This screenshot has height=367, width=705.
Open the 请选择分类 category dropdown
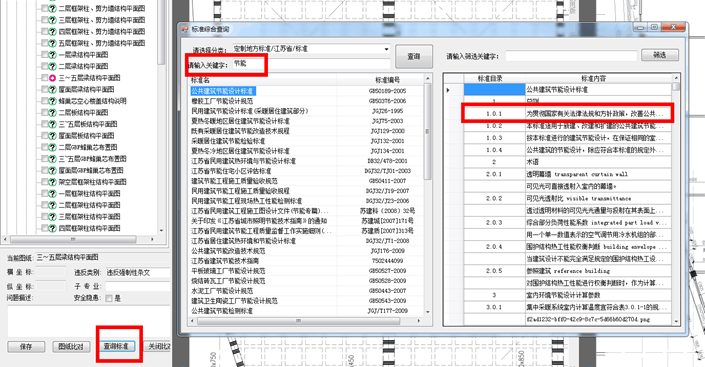tap(312, 49)
